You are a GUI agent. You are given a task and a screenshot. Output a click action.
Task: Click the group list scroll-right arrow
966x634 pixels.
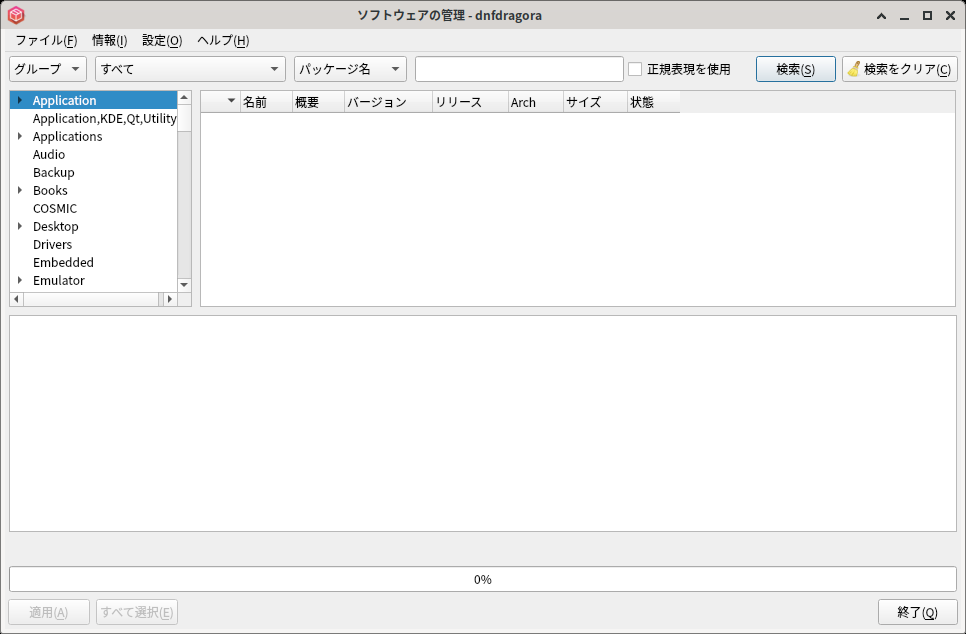(x=169, y=299)
